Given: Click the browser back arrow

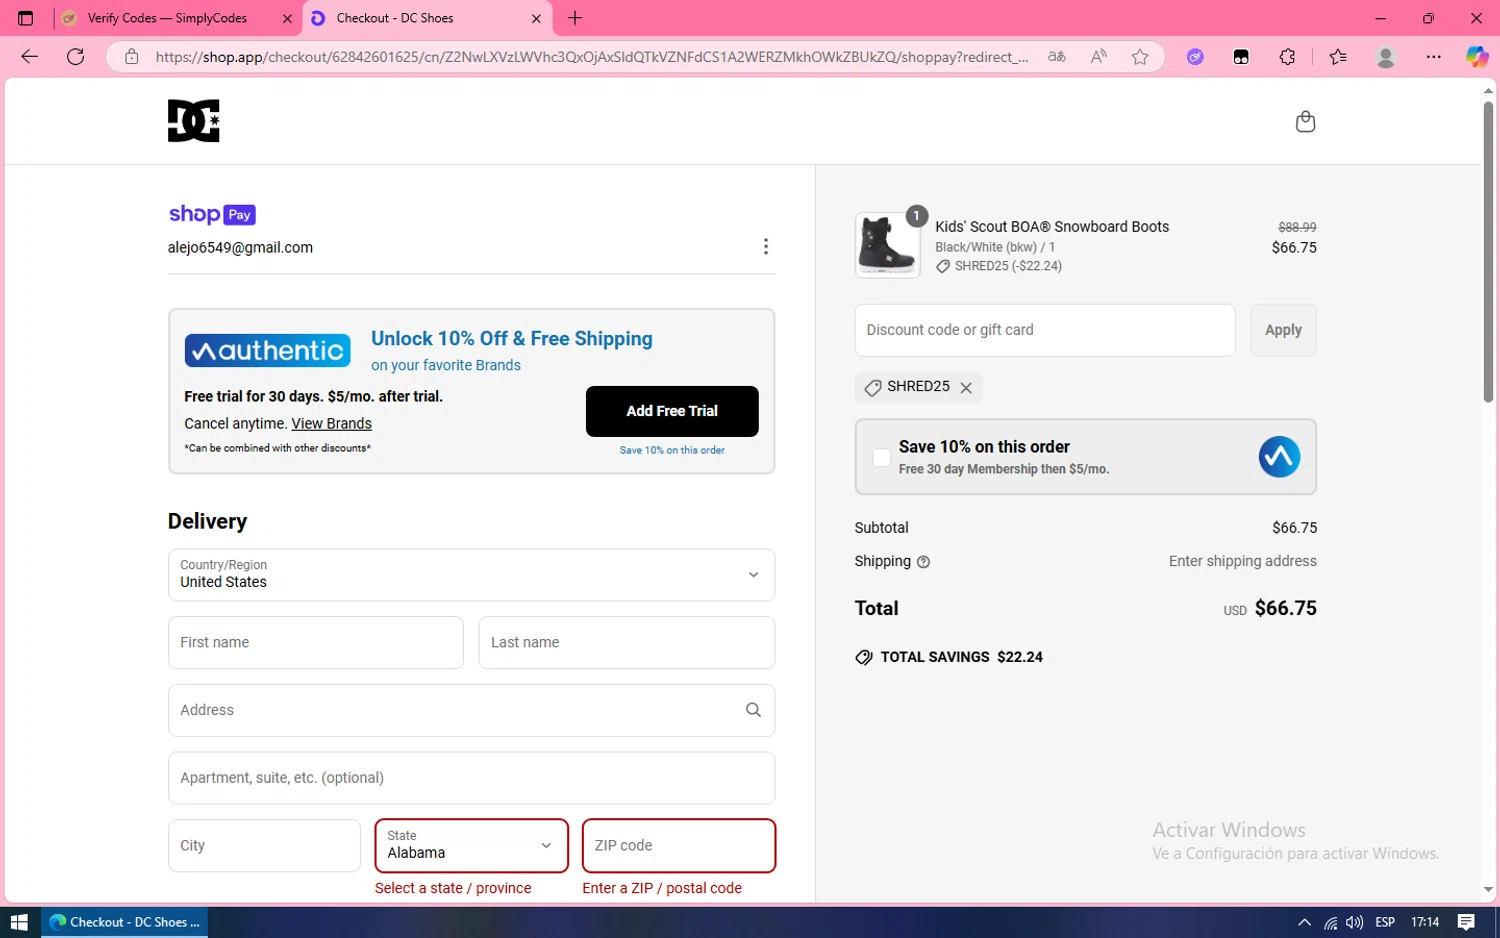Looking at the screenshot, I should click(x=29, y=57).
